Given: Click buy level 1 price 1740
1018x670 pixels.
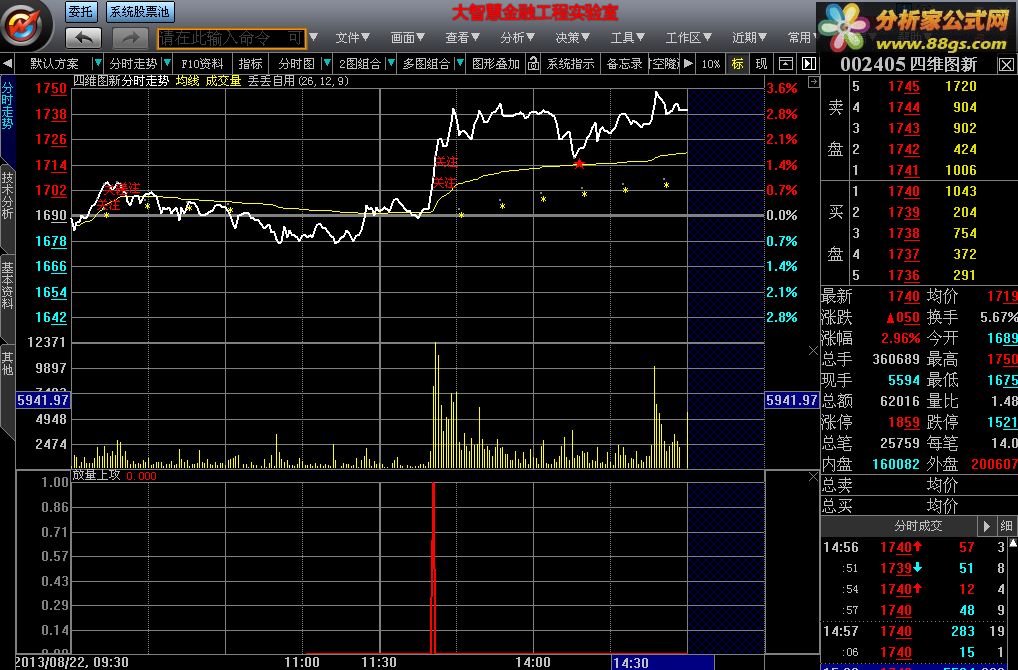Looking at the screenshot, I should coord(904,192).
